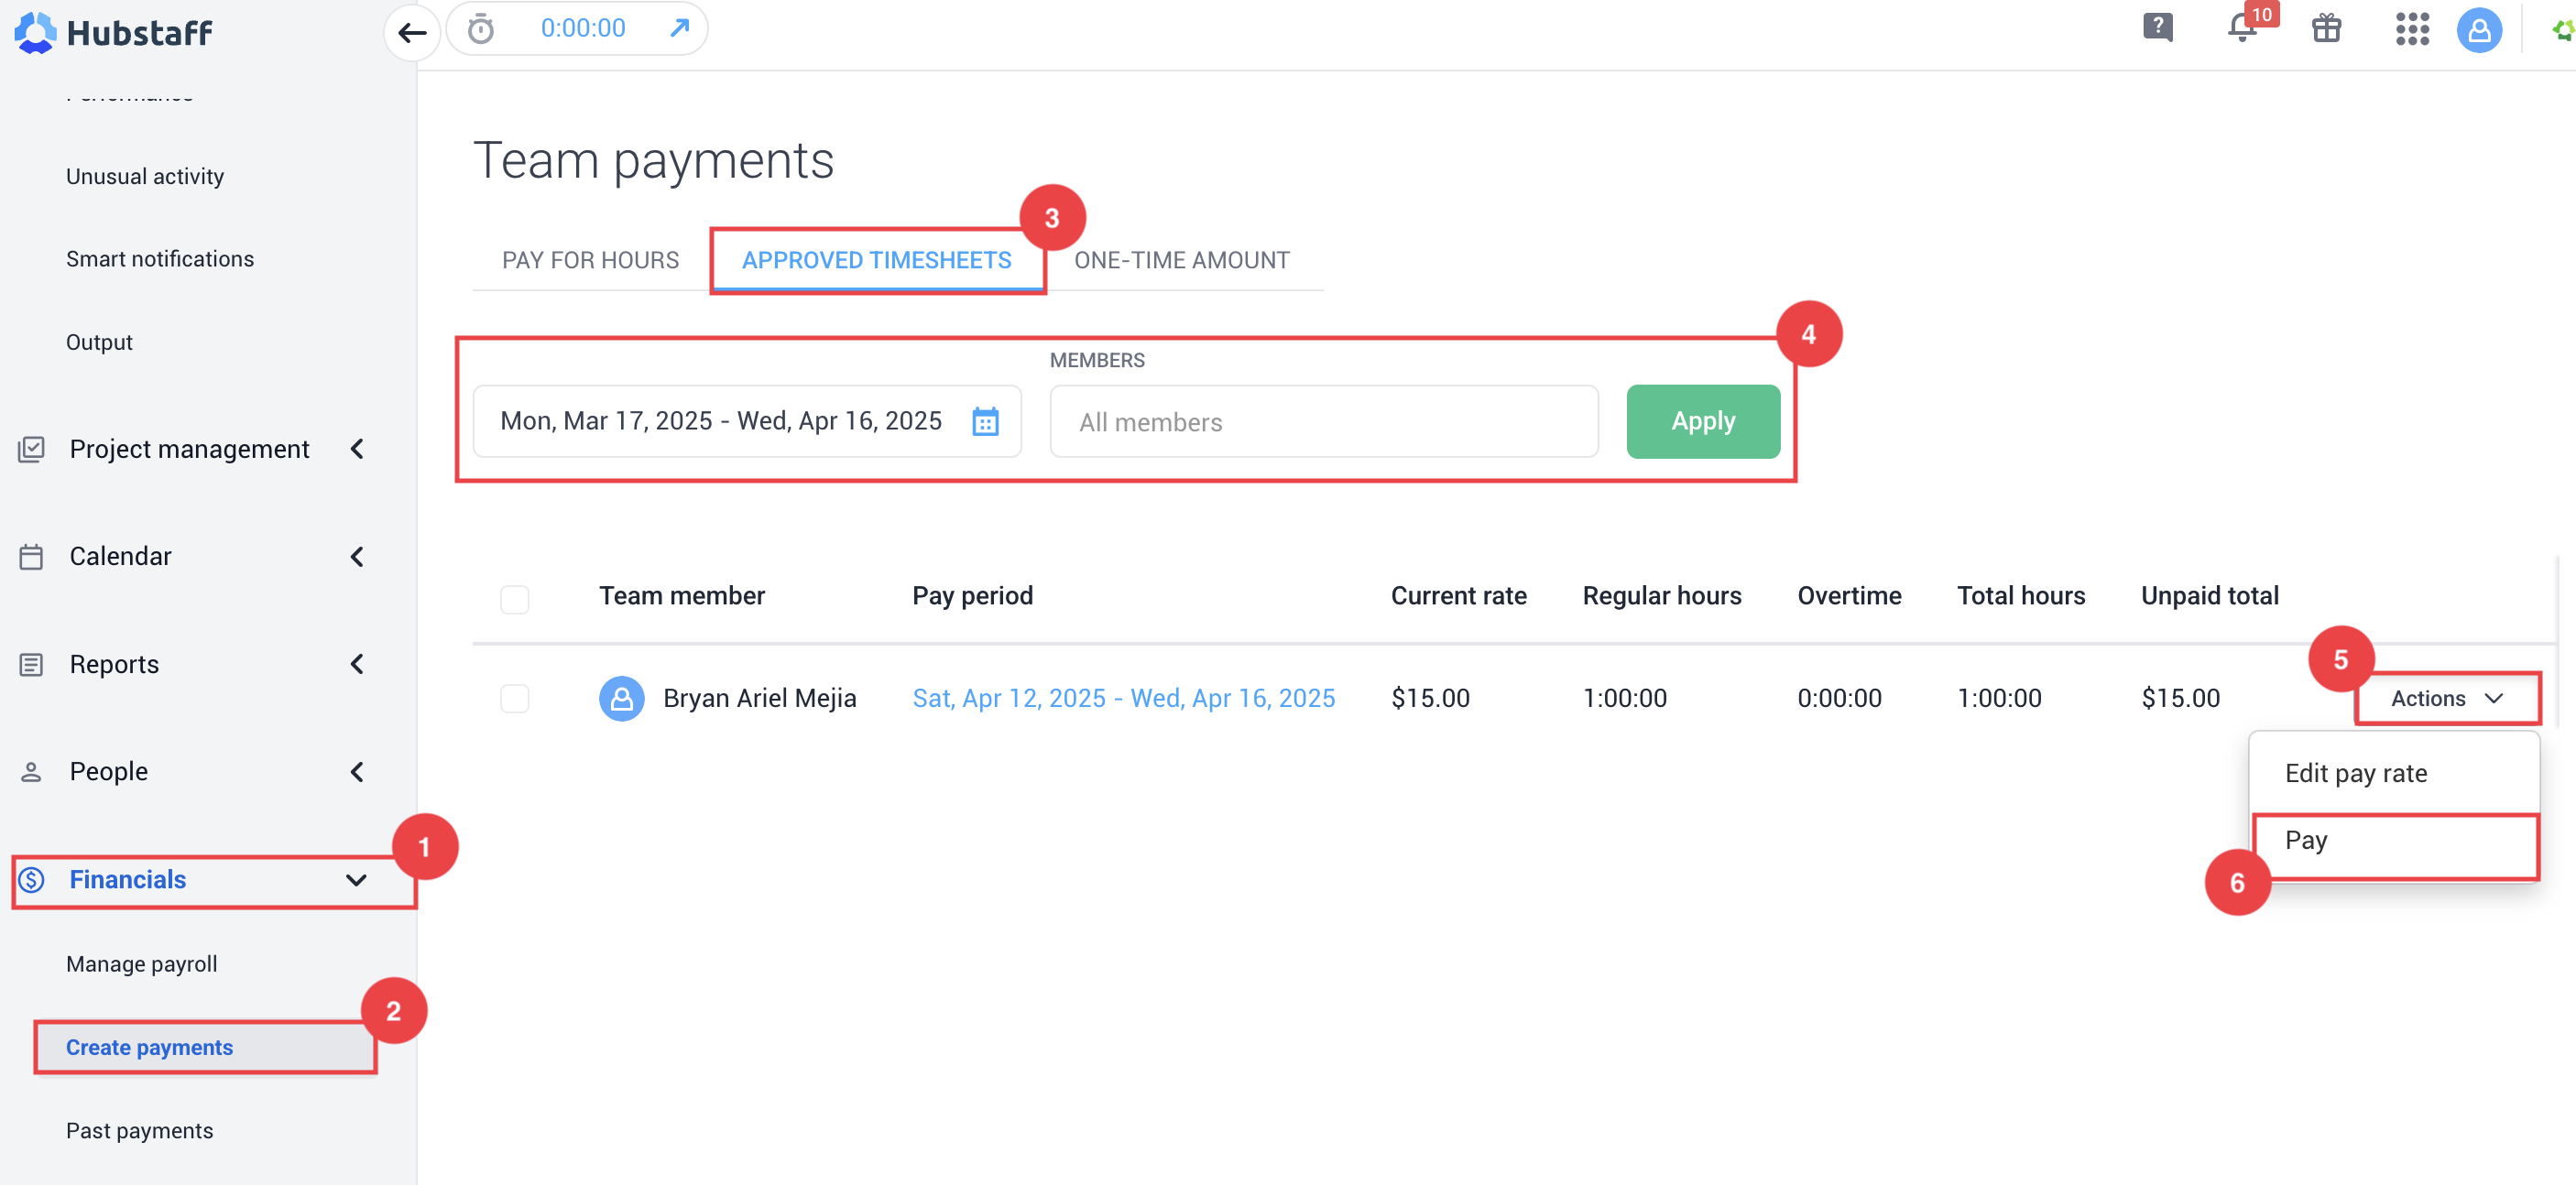Click the Reports menu label

[114, 665]
